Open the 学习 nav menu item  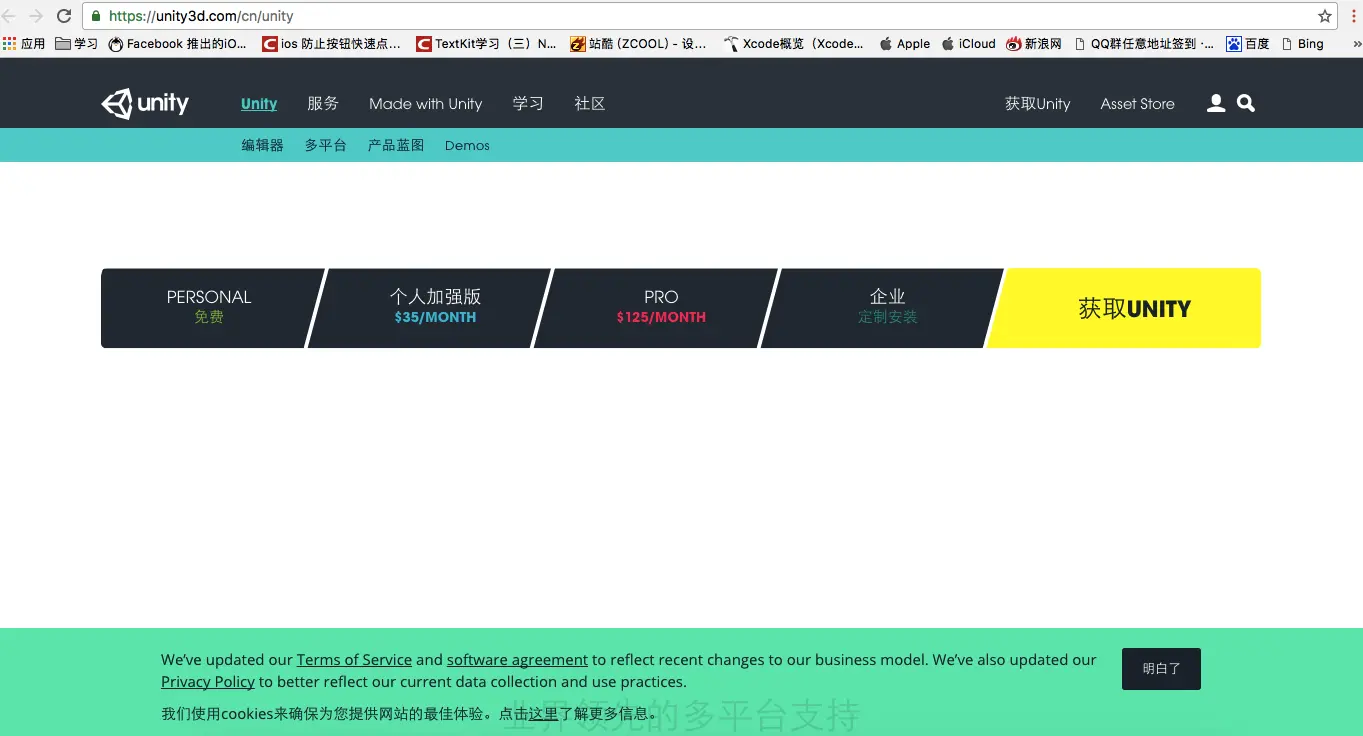(528, 103)
